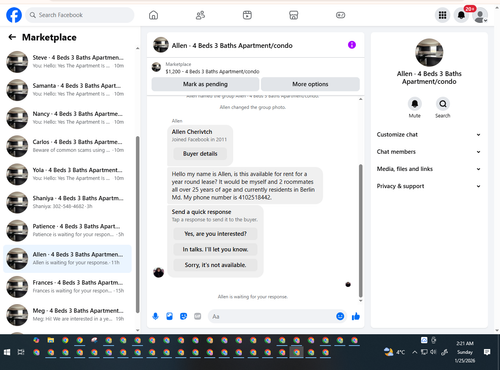Open the weather widget showing 4°C
Image resolution: width=500 pixels, height=370 pixels.
pyautogui.click(x=394, y=352)
